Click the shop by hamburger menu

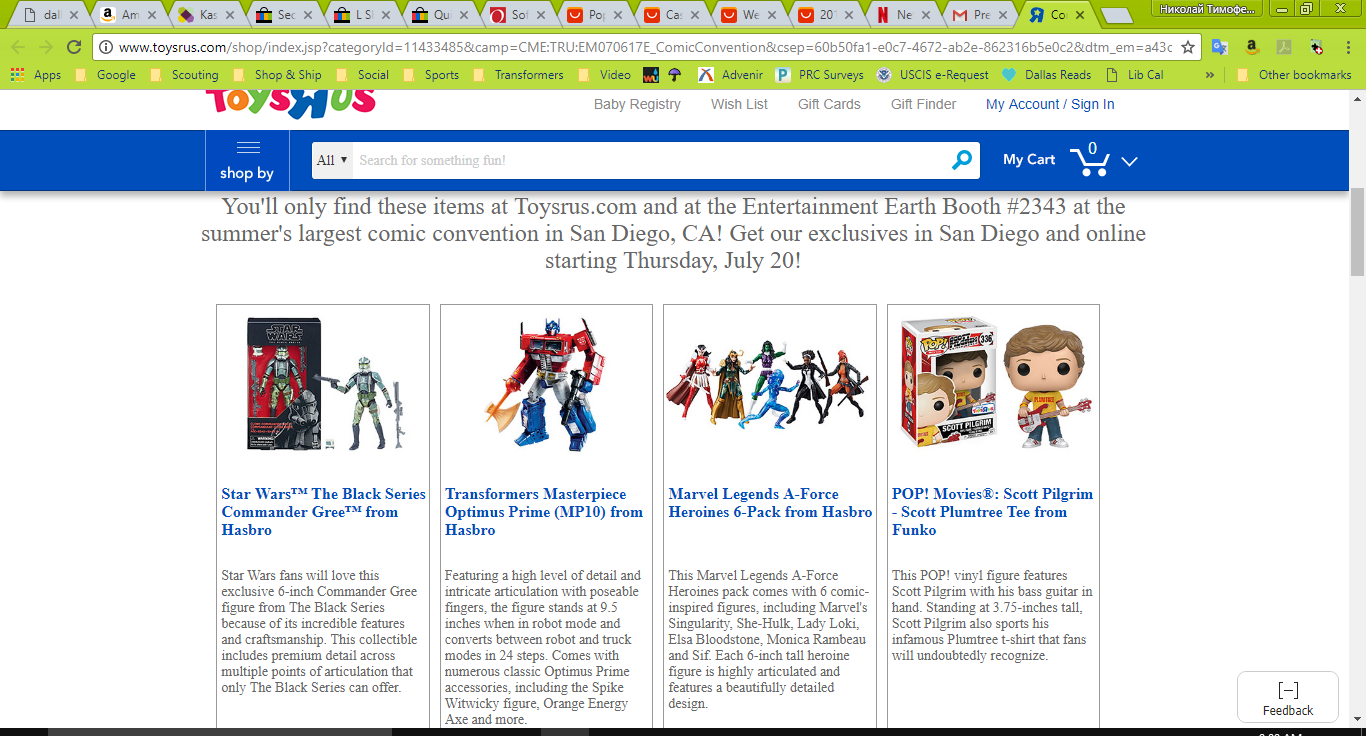(x=247, y=160)
